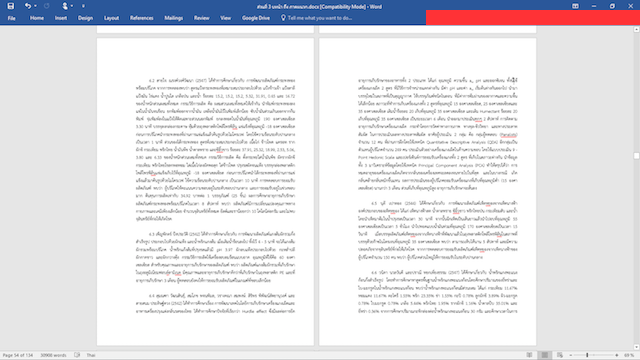The width and height of the screenshot is (640, 360).
Task: Switch to Print Layout view
Action: 544,355
